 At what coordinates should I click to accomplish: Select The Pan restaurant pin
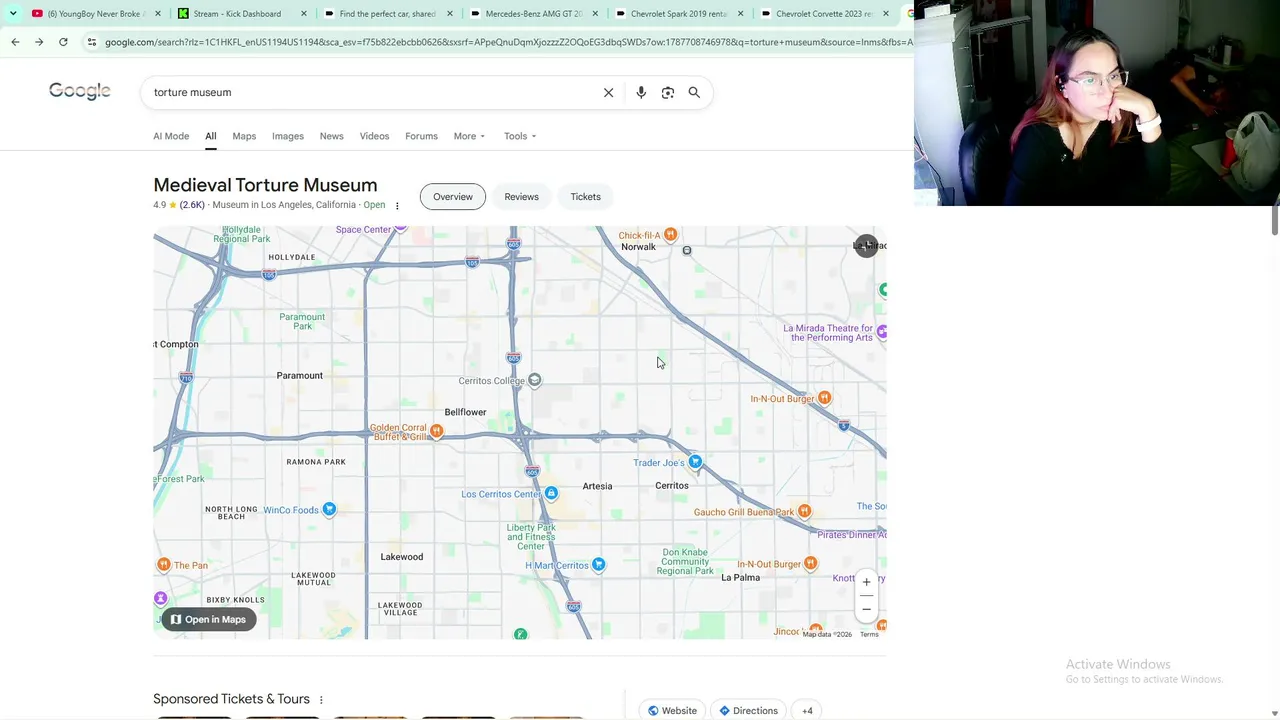tap(164, 565)
